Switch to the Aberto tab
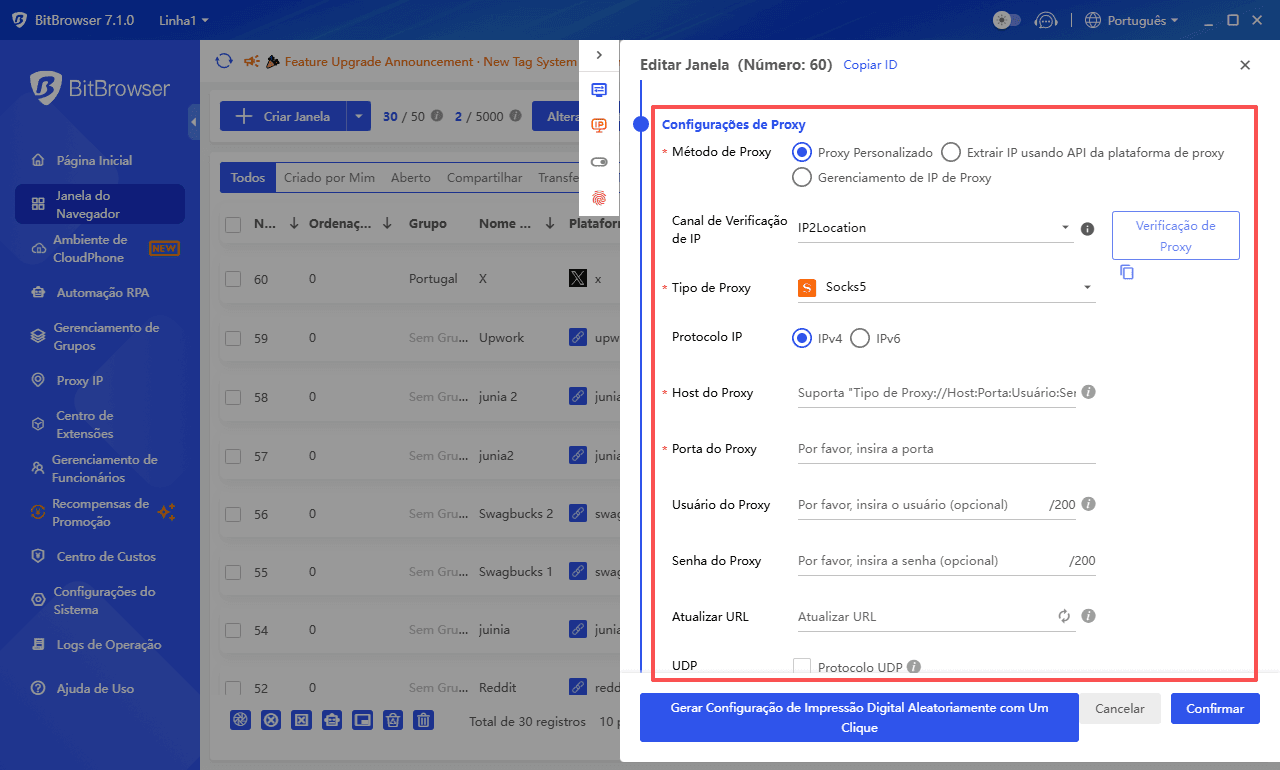This screenshot has width=1280, height=770. pyautogui.click(x=410, y=177)
